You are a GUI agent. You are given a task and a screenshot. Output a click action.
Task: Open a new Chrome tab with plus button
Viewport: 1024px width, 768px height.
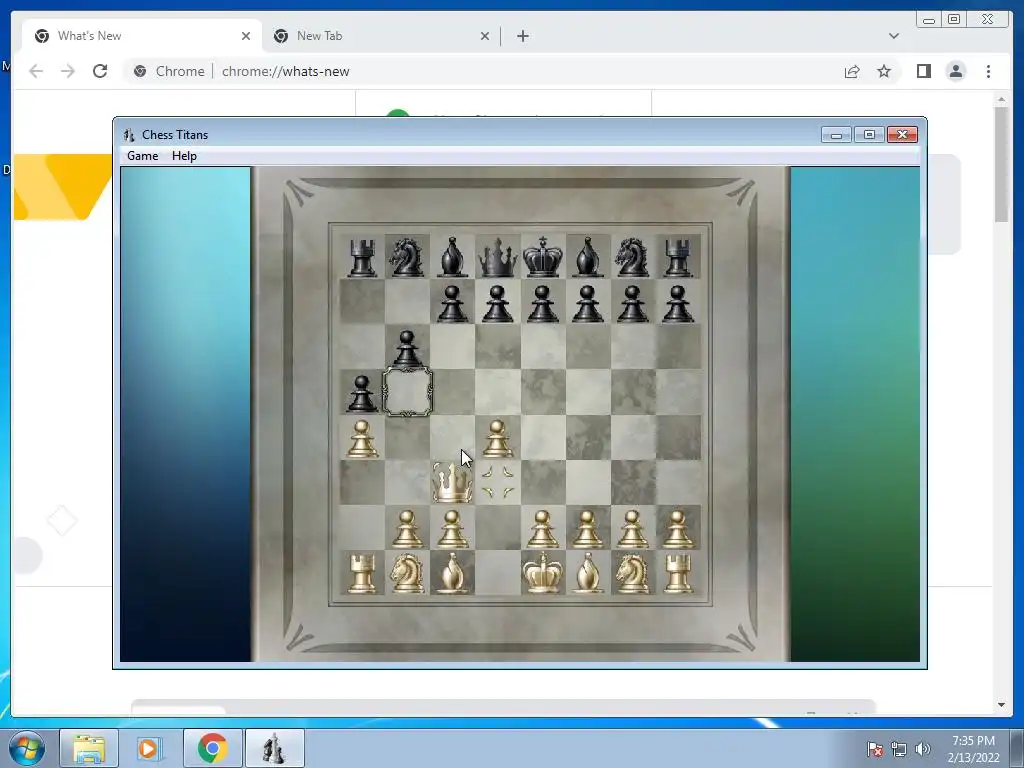522,36
